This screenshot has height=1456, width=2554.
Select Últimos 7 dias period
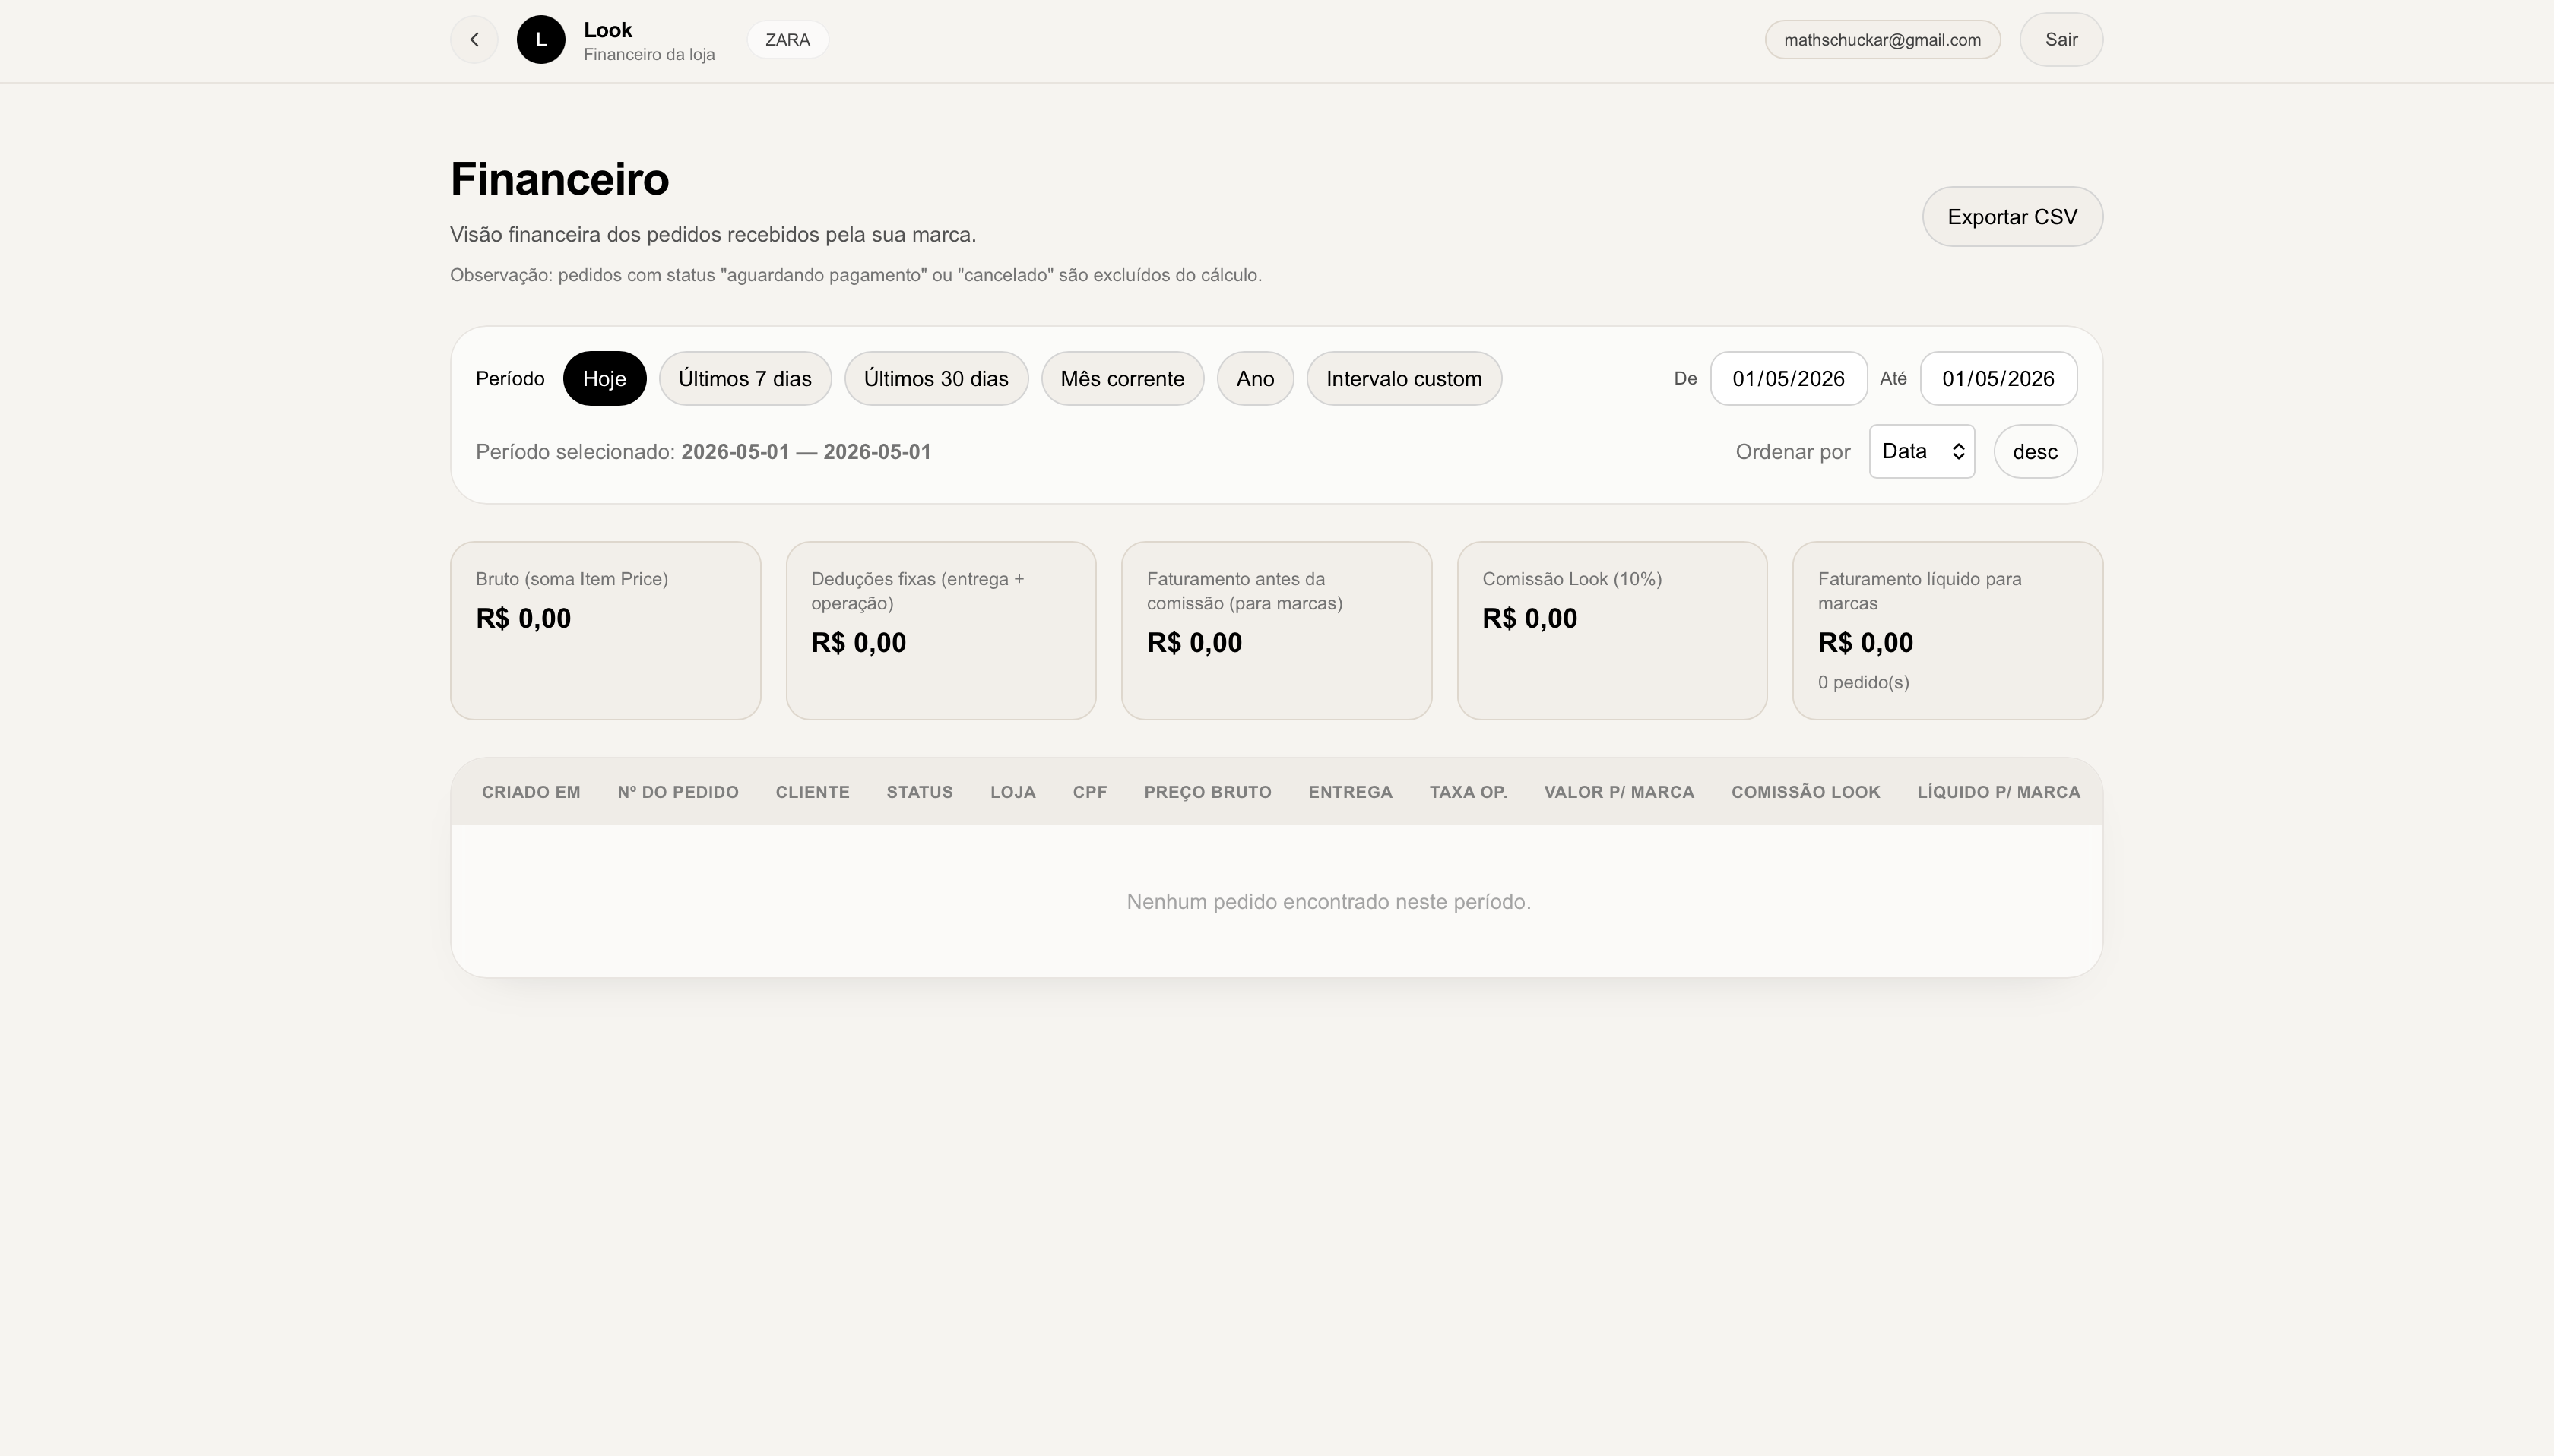pos(745,379)
